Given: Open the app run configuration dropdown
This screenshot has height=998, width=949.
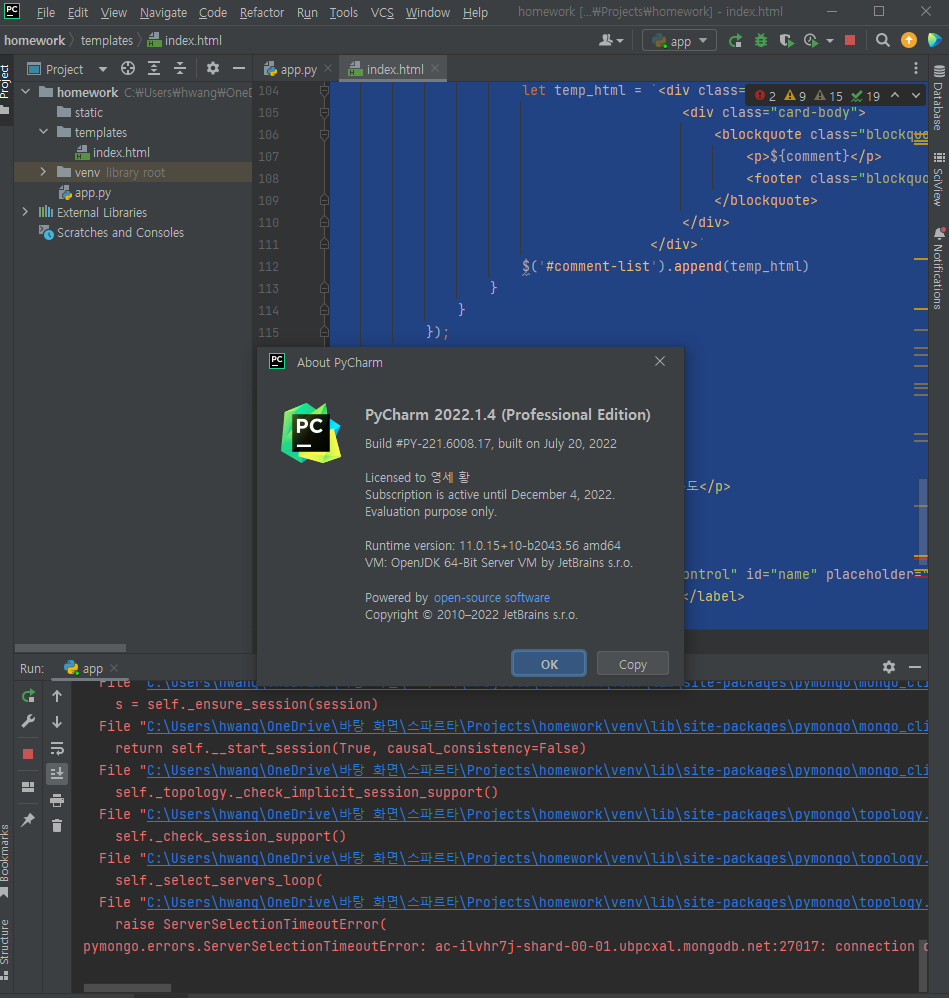Looking at the screenshot, I should tap(679, 41).
